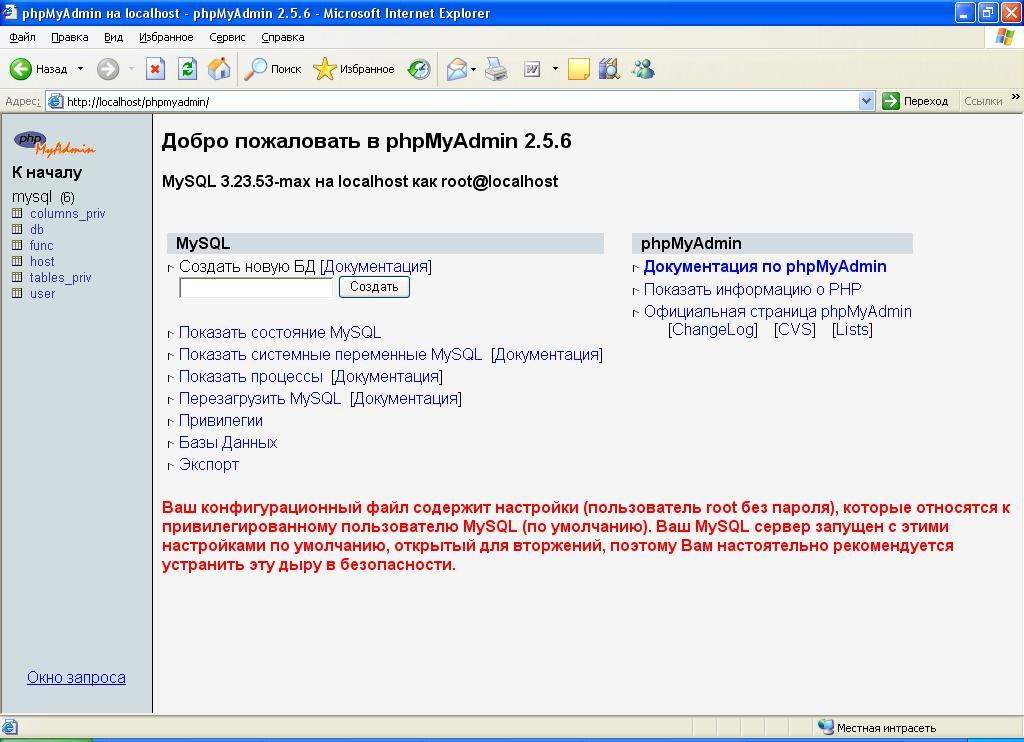Open the Привилегии link

[220, 420]
